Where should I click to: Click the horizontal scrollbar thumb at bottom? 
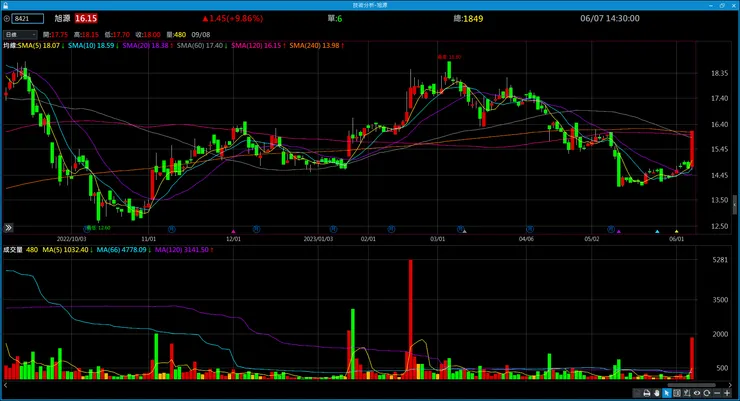[x=691, y=385]
